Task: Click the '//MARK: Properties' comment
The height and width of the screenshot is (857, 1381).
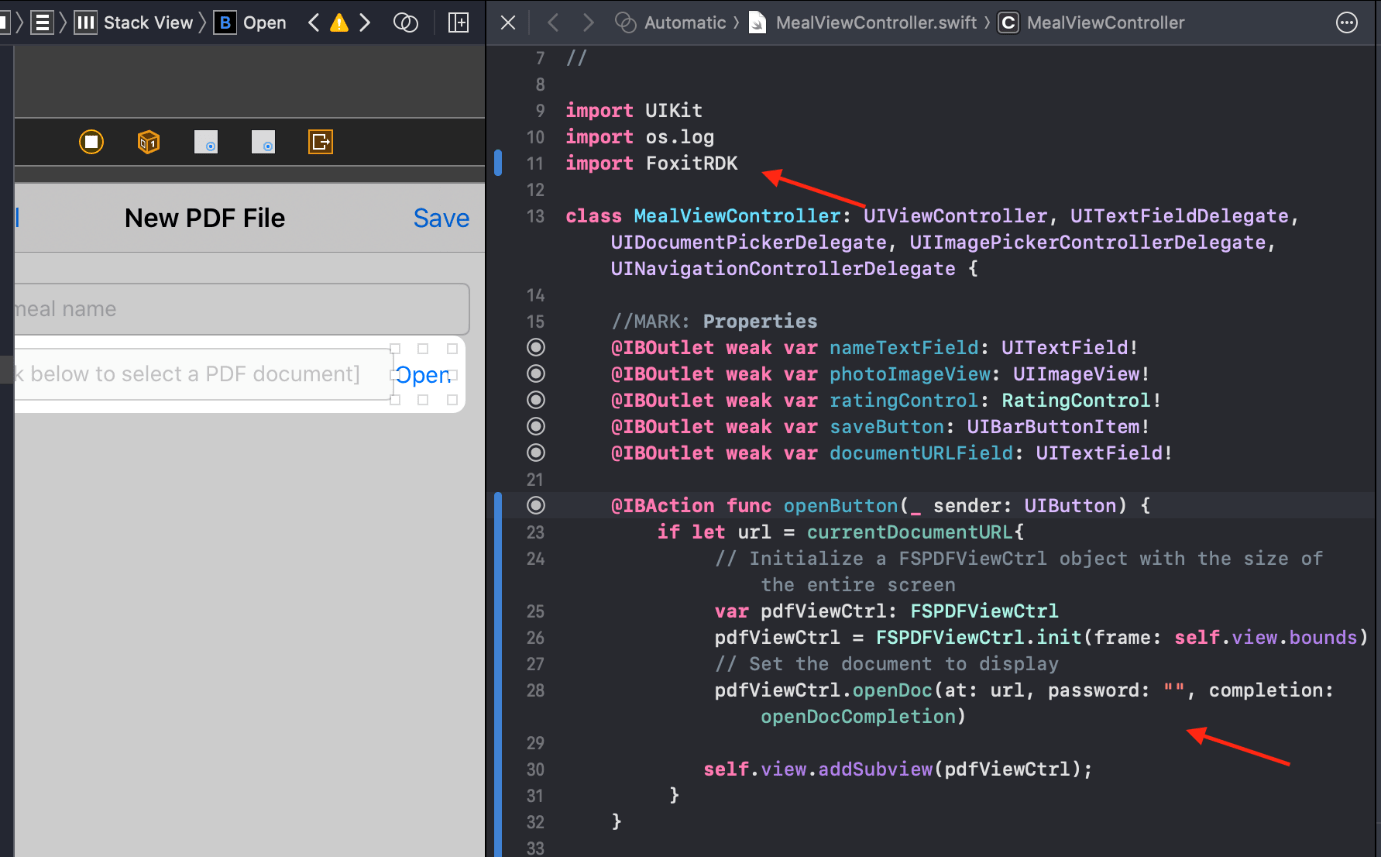Action: [x=714, y=321]
